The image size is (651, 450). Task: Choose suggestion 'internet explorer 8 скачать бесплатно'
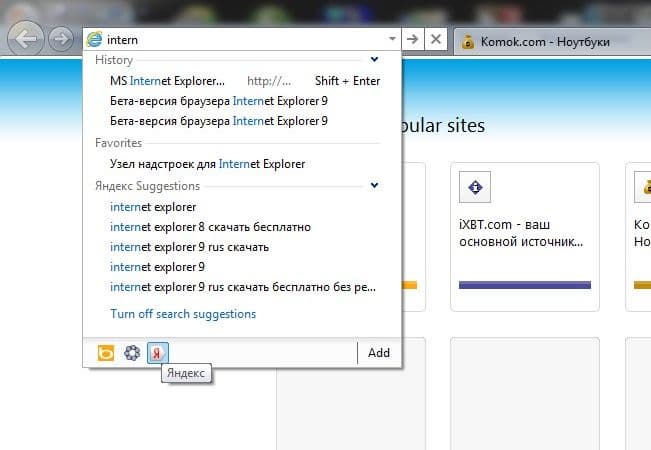pyautogui.click(x=210, y=227)
